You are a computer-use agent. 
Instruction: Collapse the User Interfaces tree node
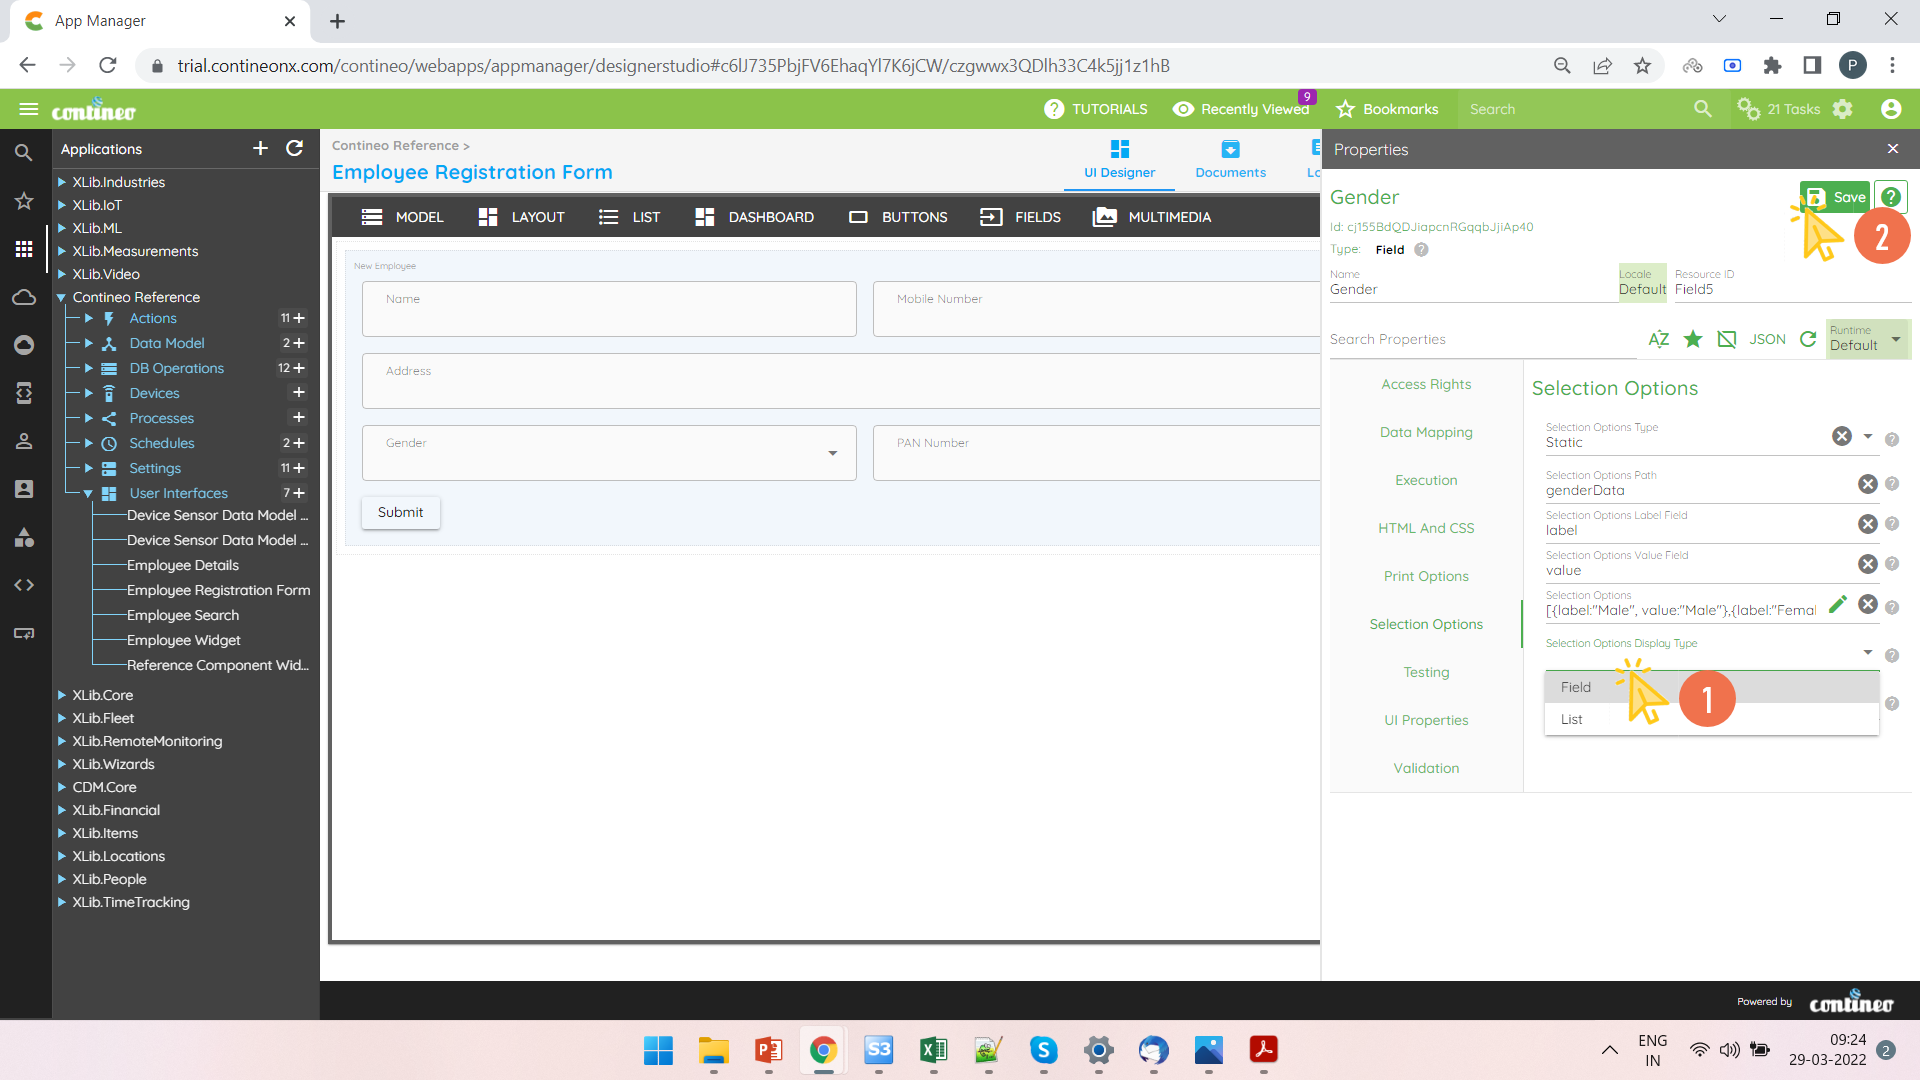(88, 493)
